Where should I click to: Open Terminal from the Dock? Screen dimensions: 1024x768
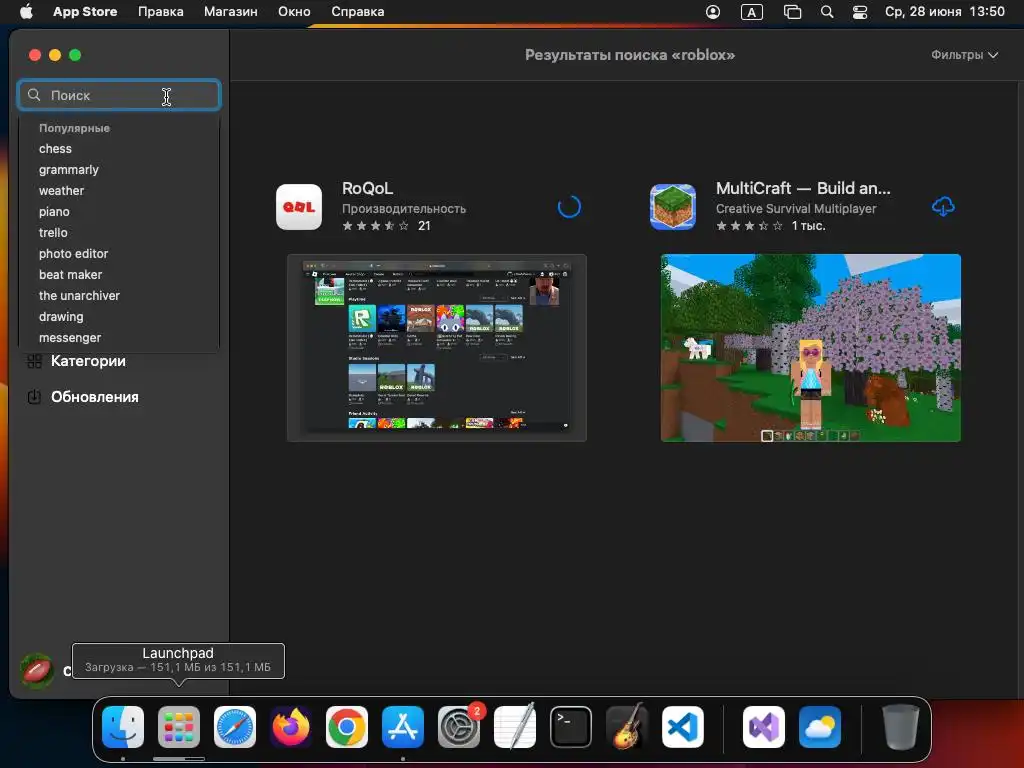click(x=571, y=727)
